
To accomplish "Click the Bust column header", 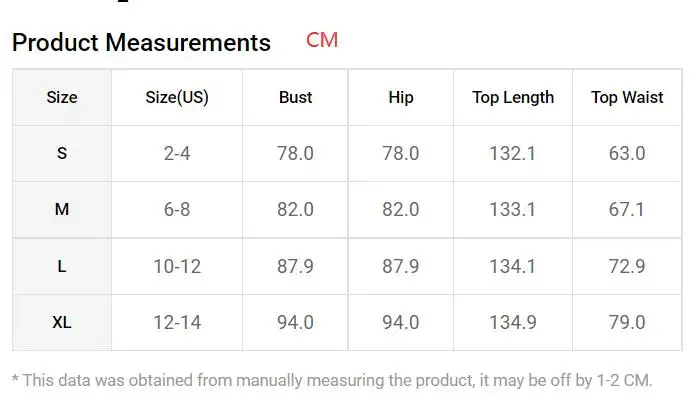I will coord(295,97).
